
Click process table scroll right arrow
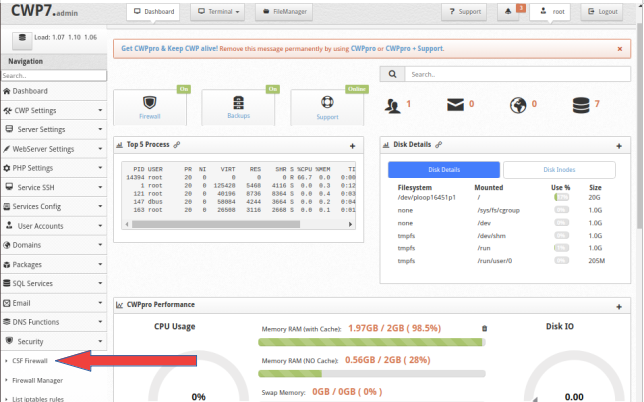click(x=350, y=224)
